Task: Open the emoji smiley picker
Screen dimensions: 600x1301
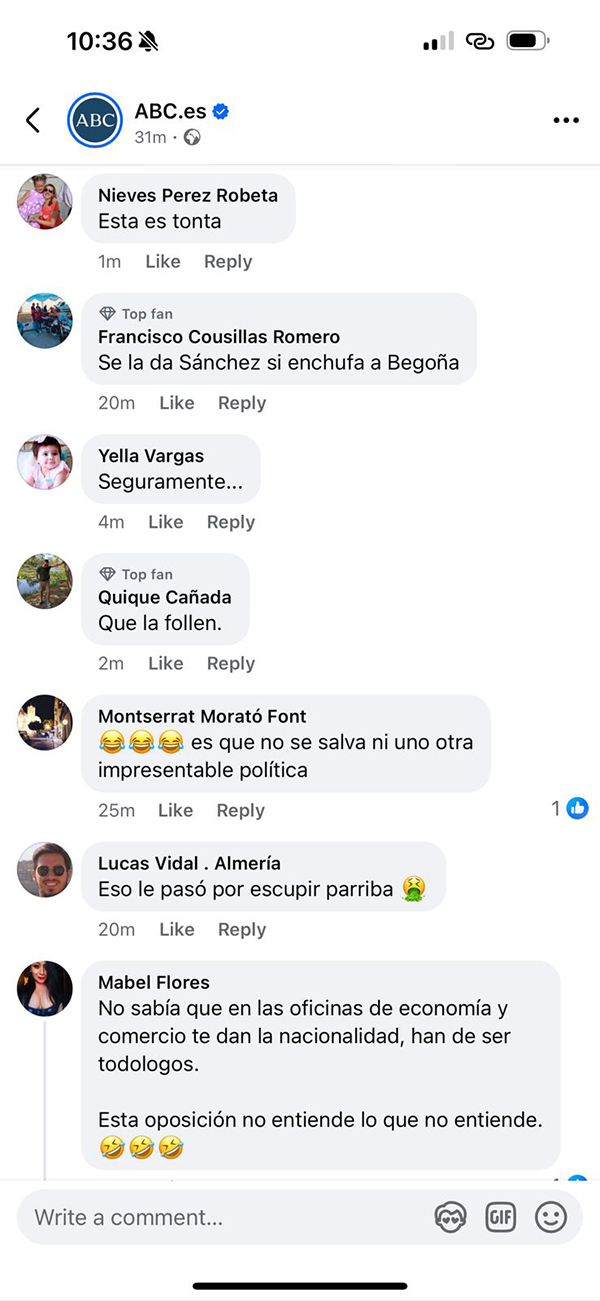Action: [550, 1217]
